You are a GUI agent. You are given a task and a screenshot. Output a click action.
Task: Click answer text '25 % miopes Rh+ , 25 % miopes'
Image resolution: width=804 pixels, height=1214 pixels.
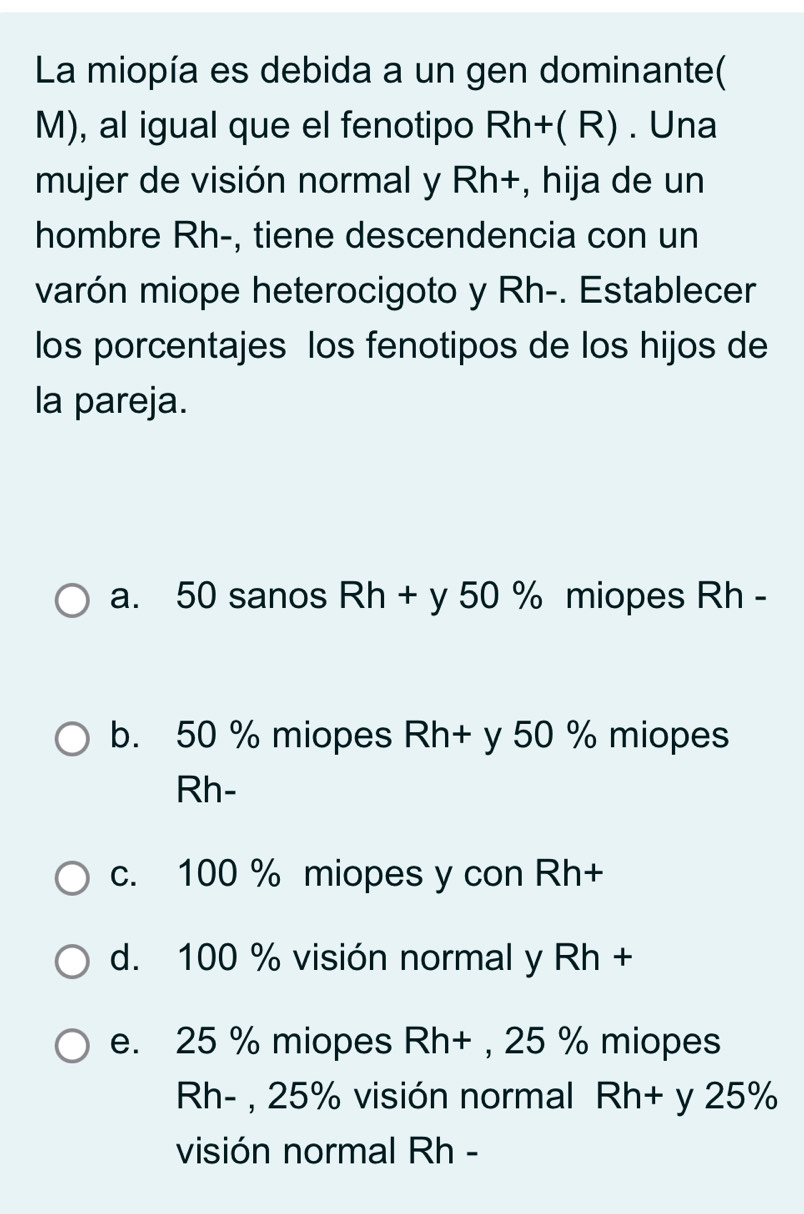(x=448, y=1042)
